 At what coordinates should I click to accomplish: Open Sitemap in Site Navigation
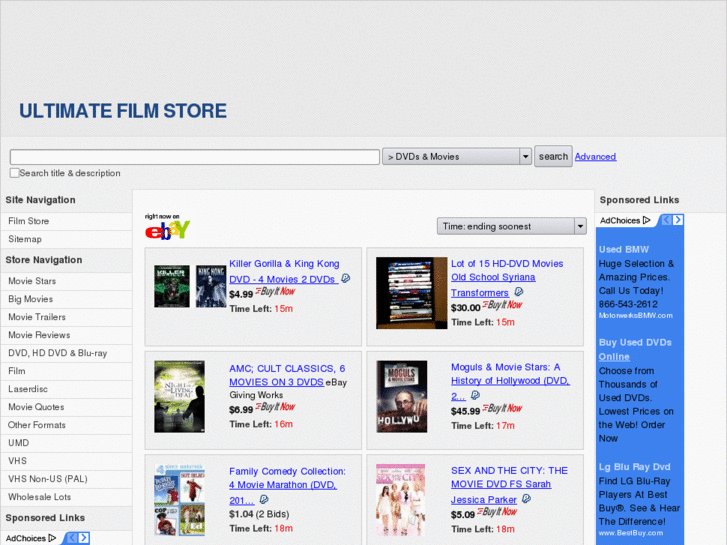[25, 239]
